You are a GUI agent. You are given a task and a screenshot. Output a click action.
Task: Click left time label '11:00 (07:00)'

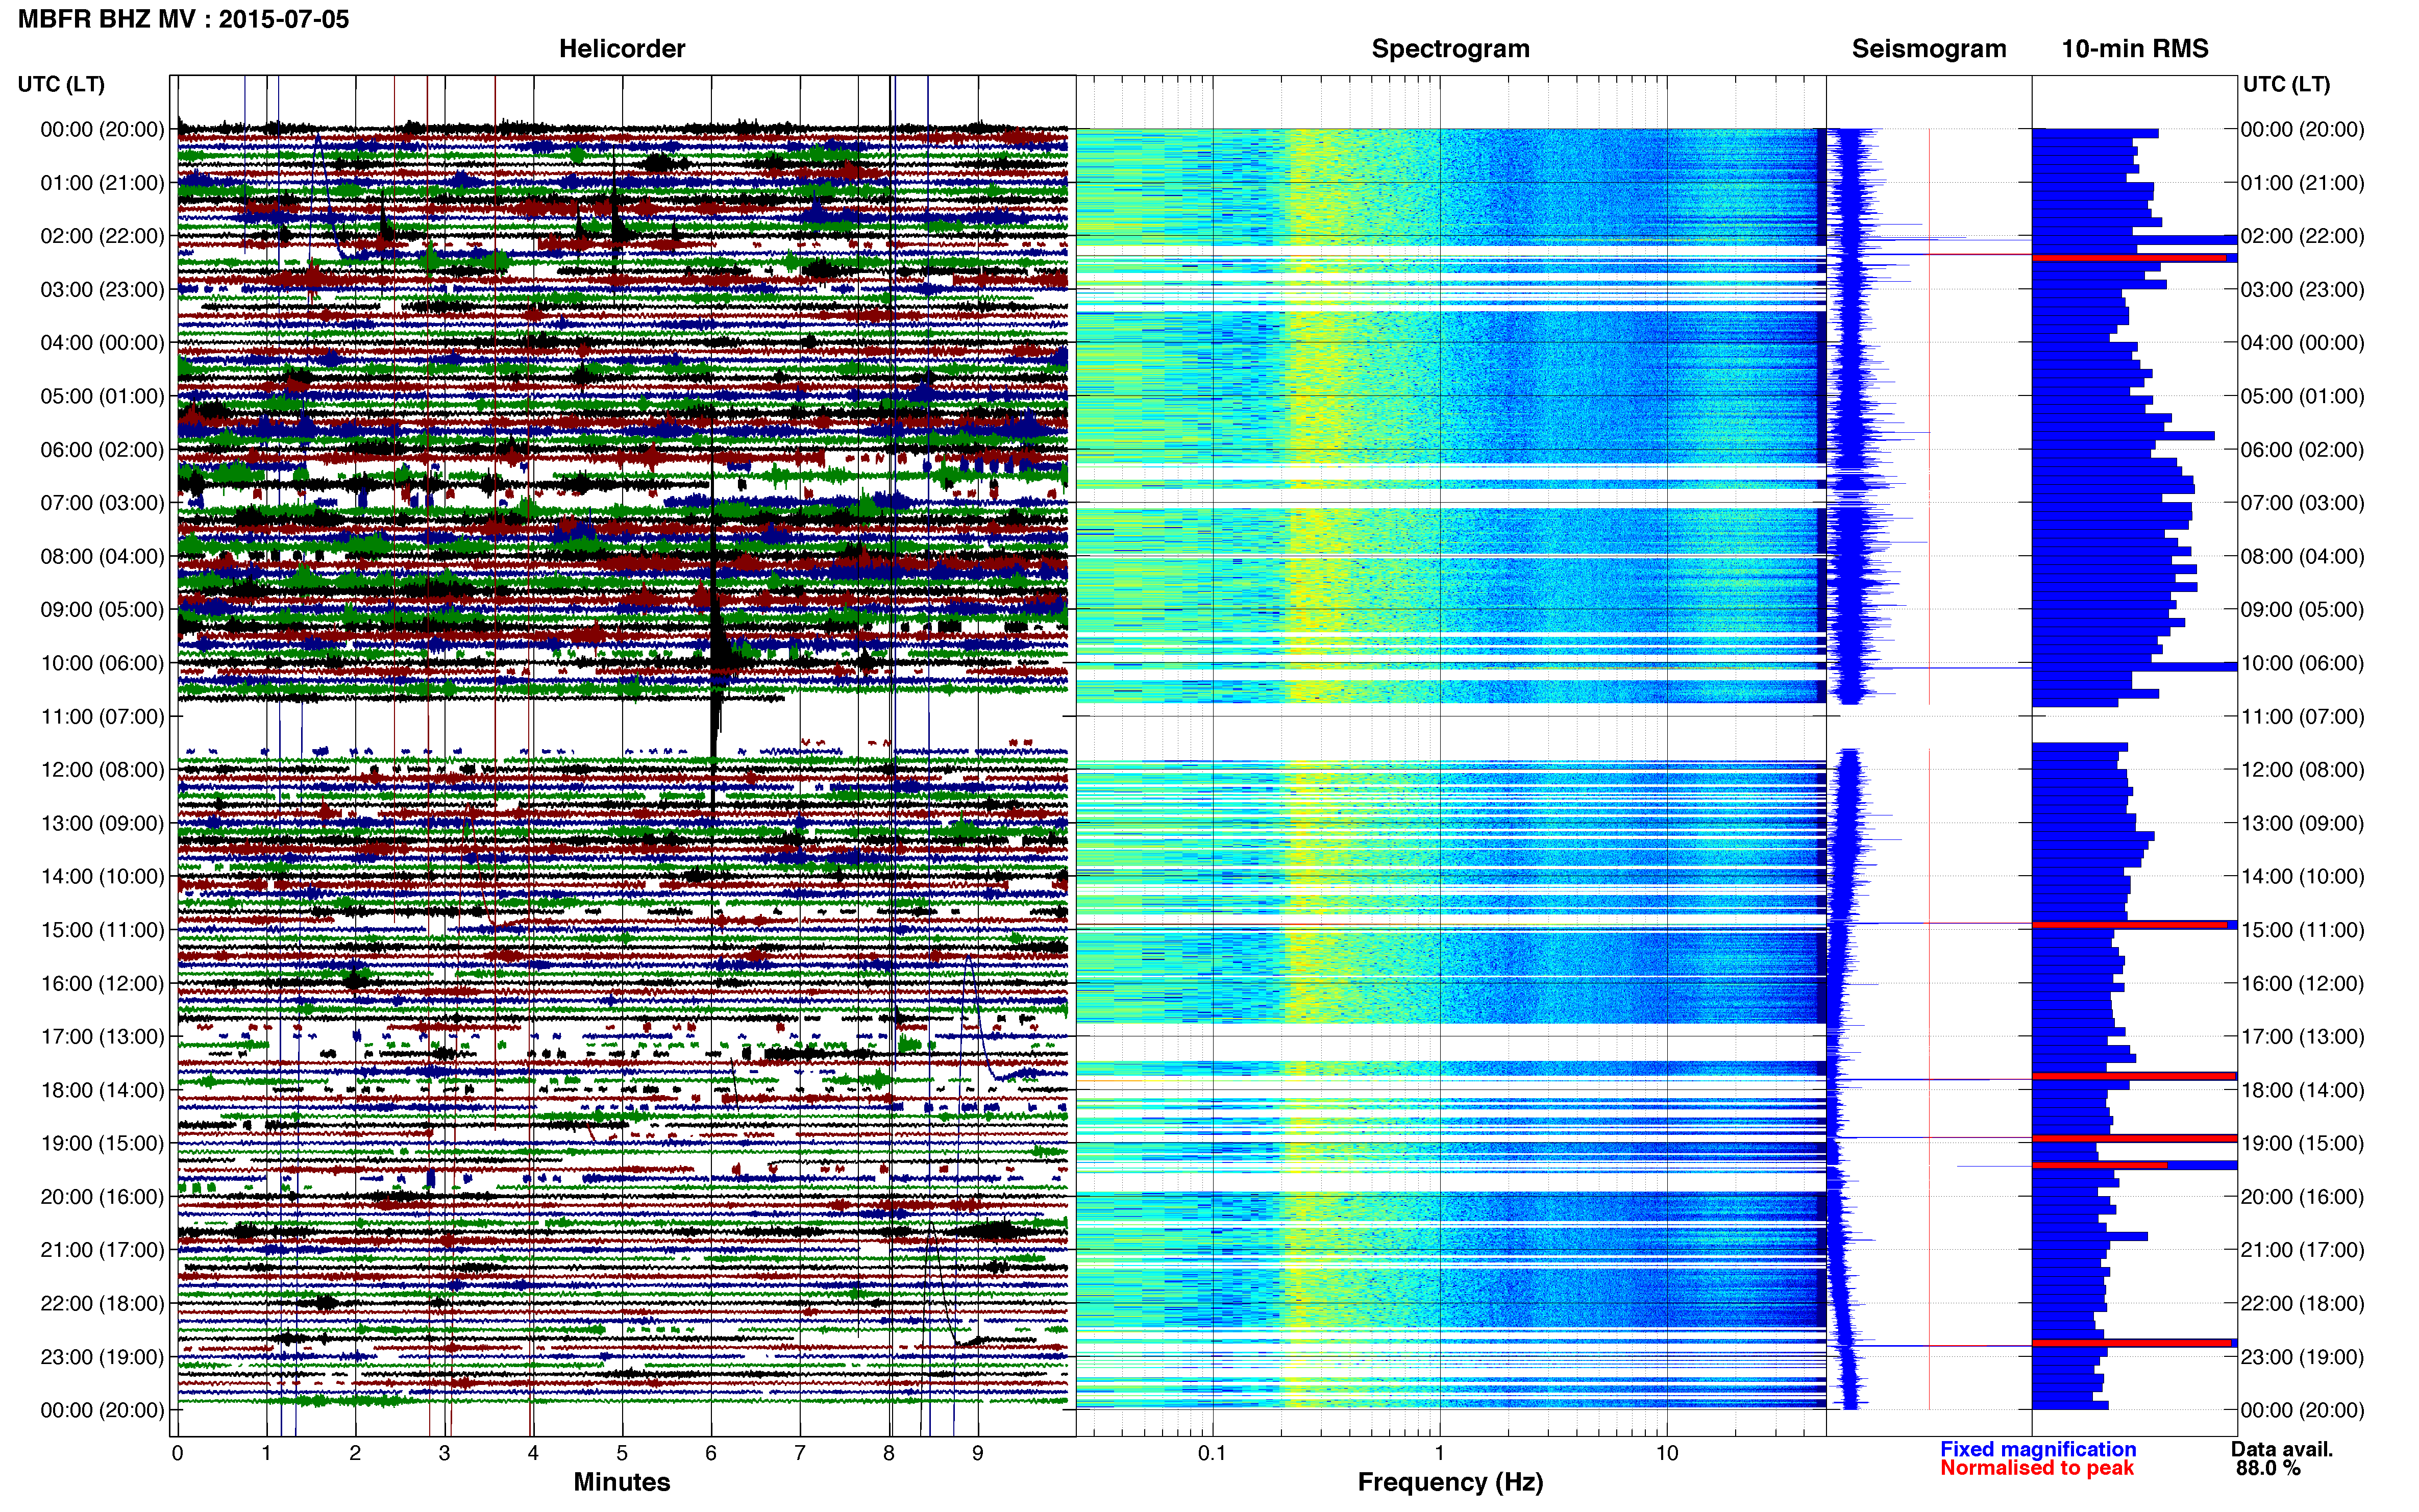tap(102, 717)
